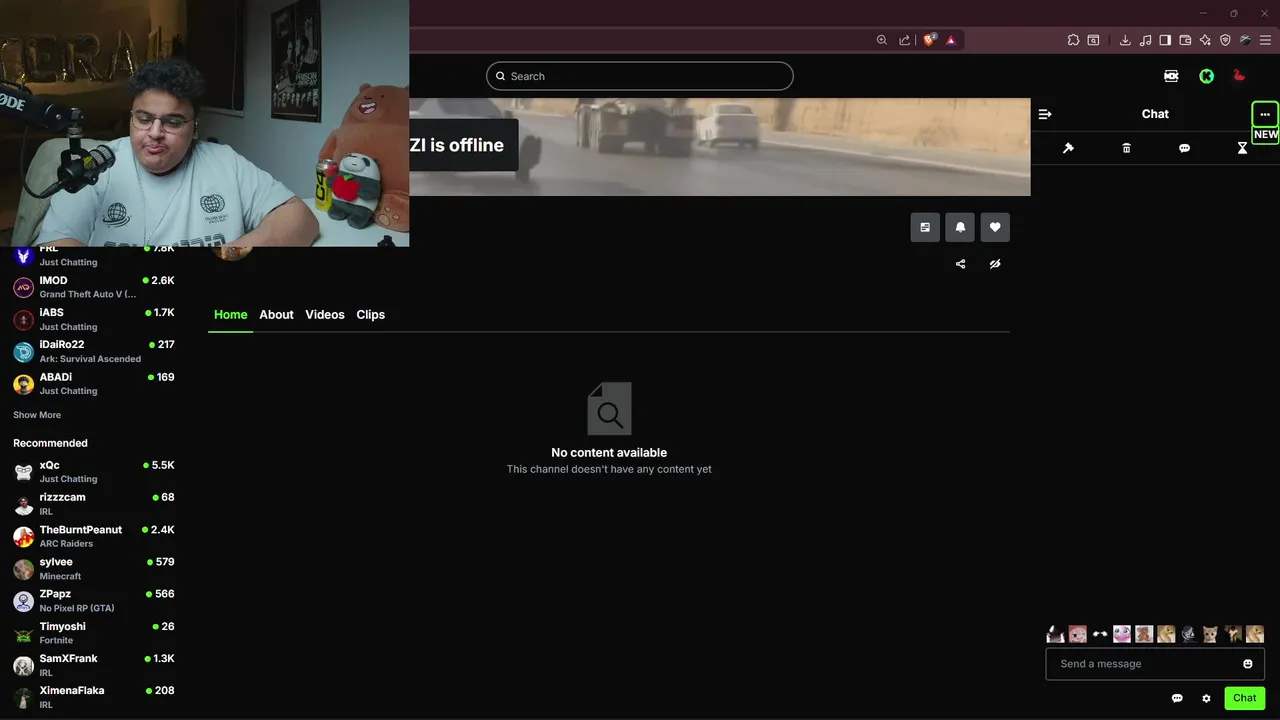Click the list icon button beside bell
Viewport: 1280px width, 720px height.
tap(925, 227)
